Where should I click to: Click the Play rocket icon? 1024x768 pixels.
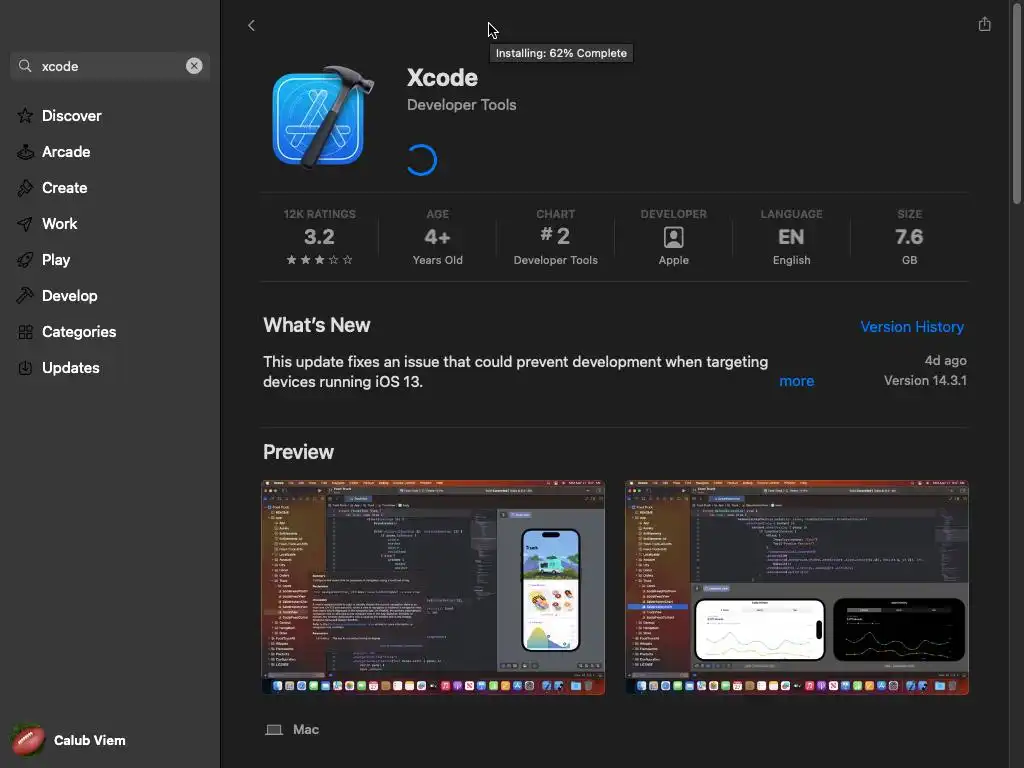[x=25, y=260]
